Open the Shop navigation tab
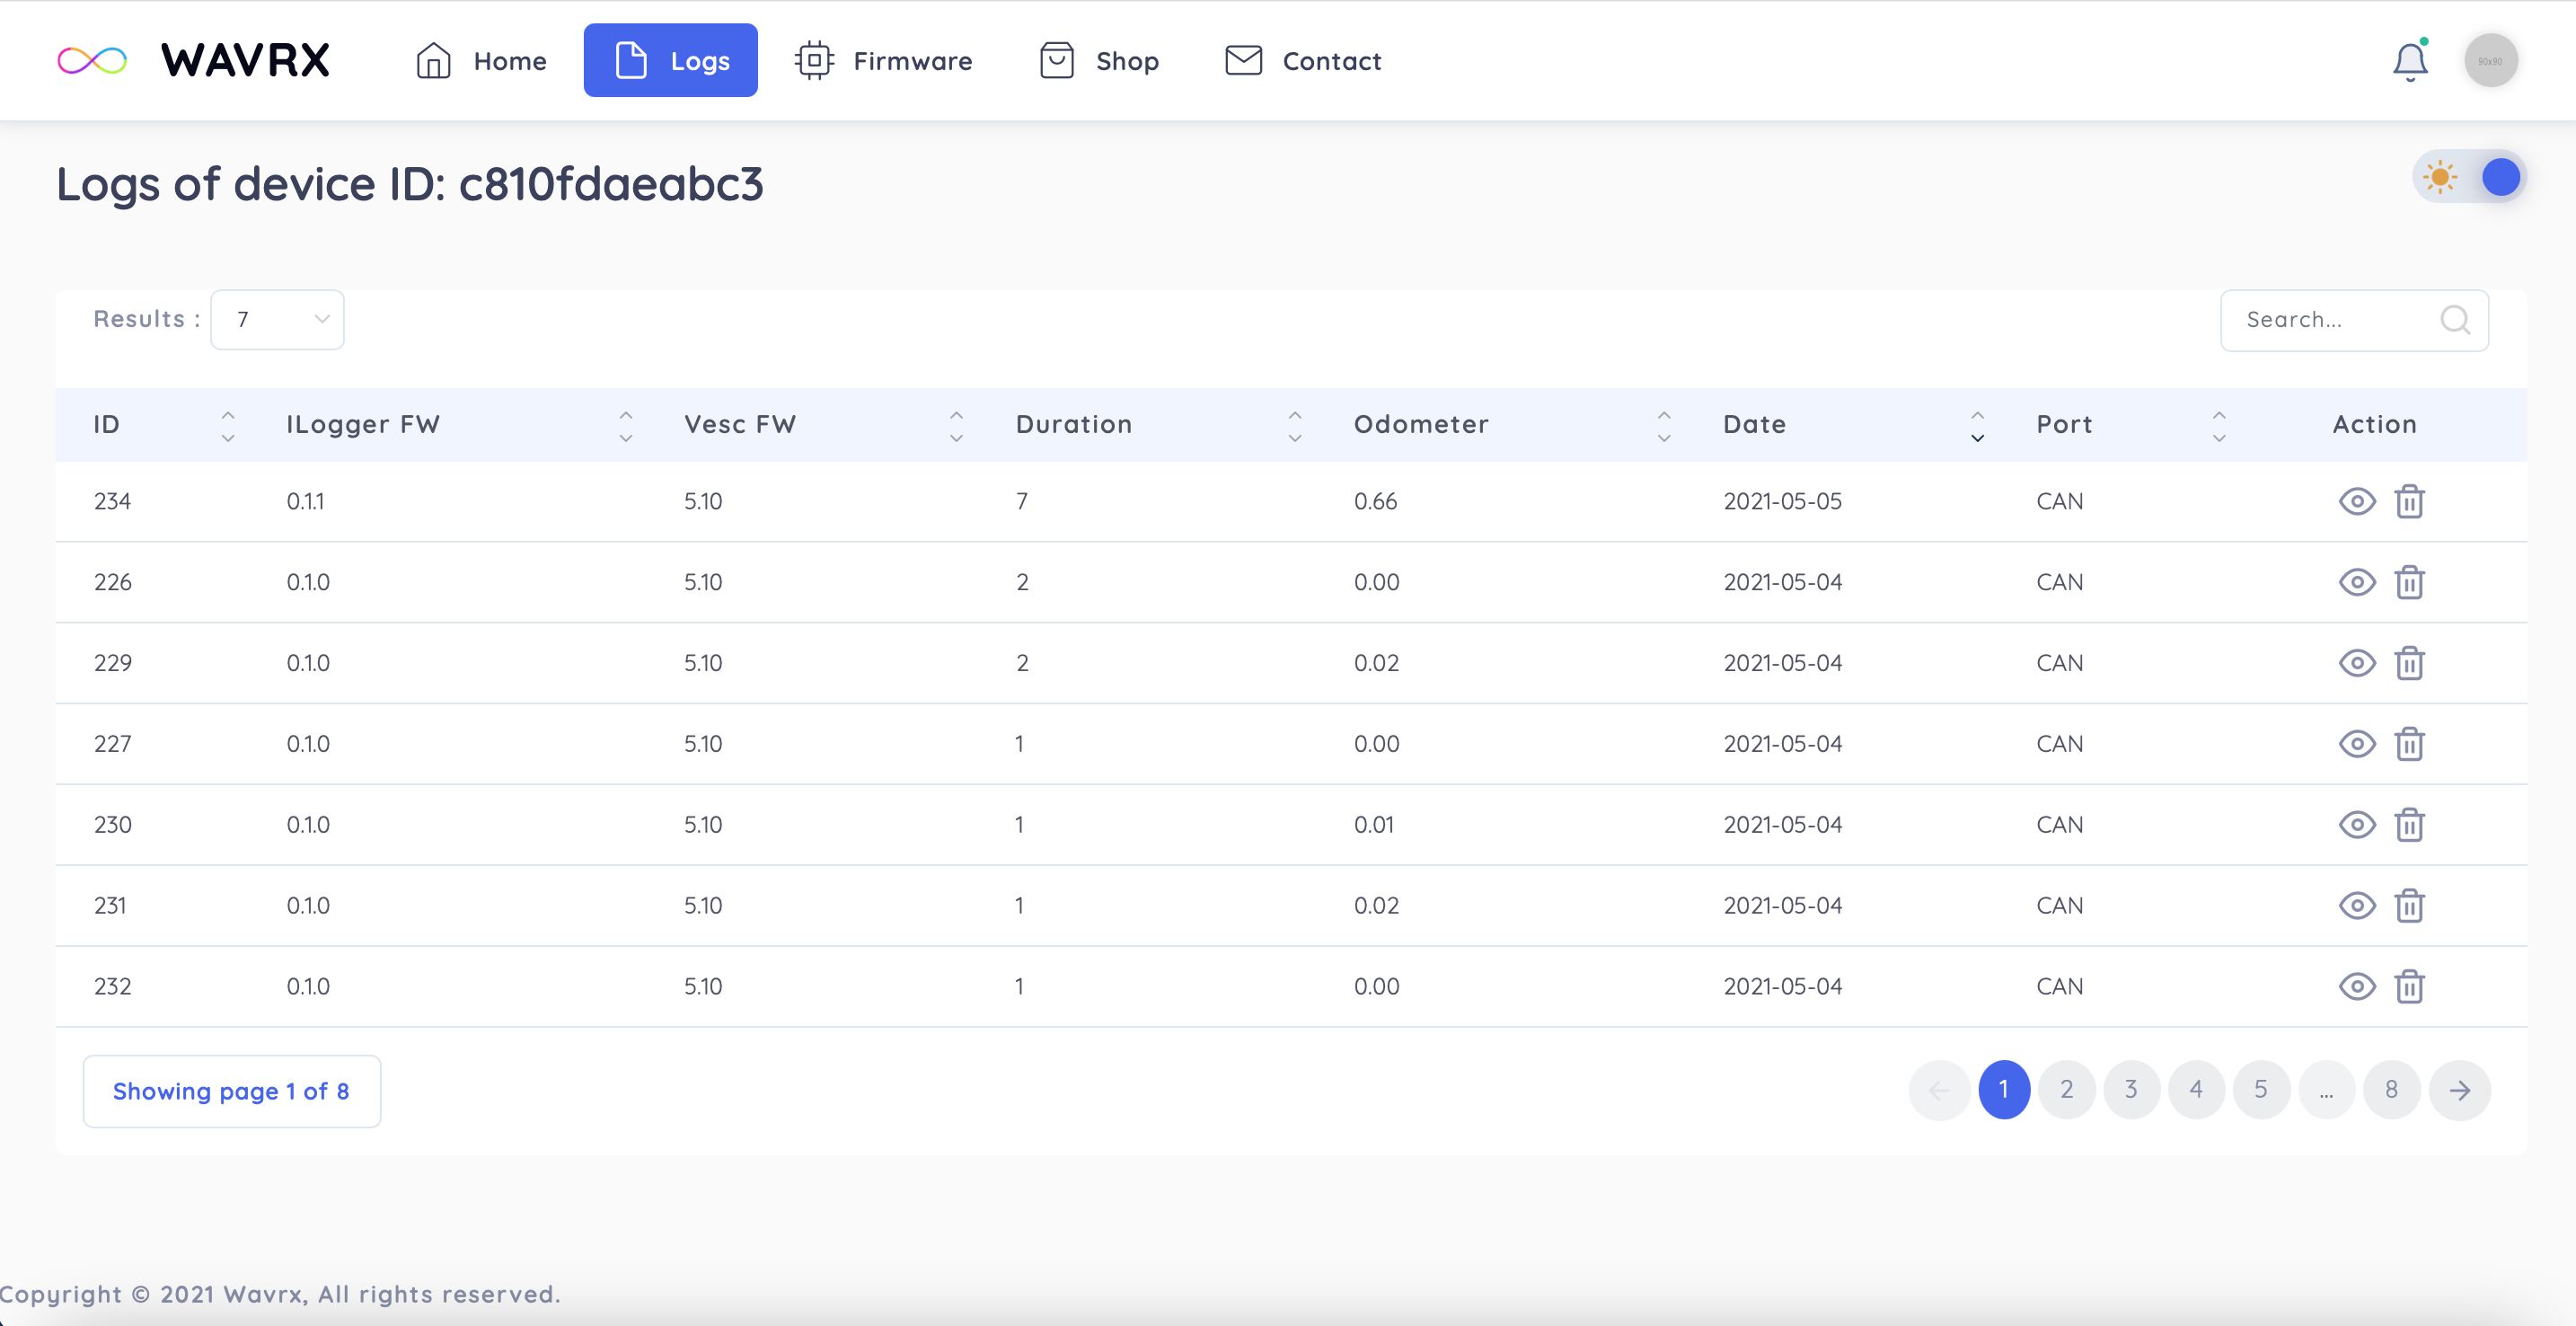Screen dimensions: 2576x1326 1099,61
